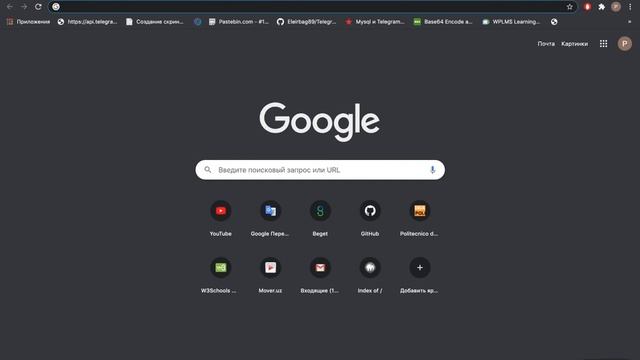Open the Eleirbag89/Telegr... GitHub bookmark
640x360 pixels.
point(307,22)
